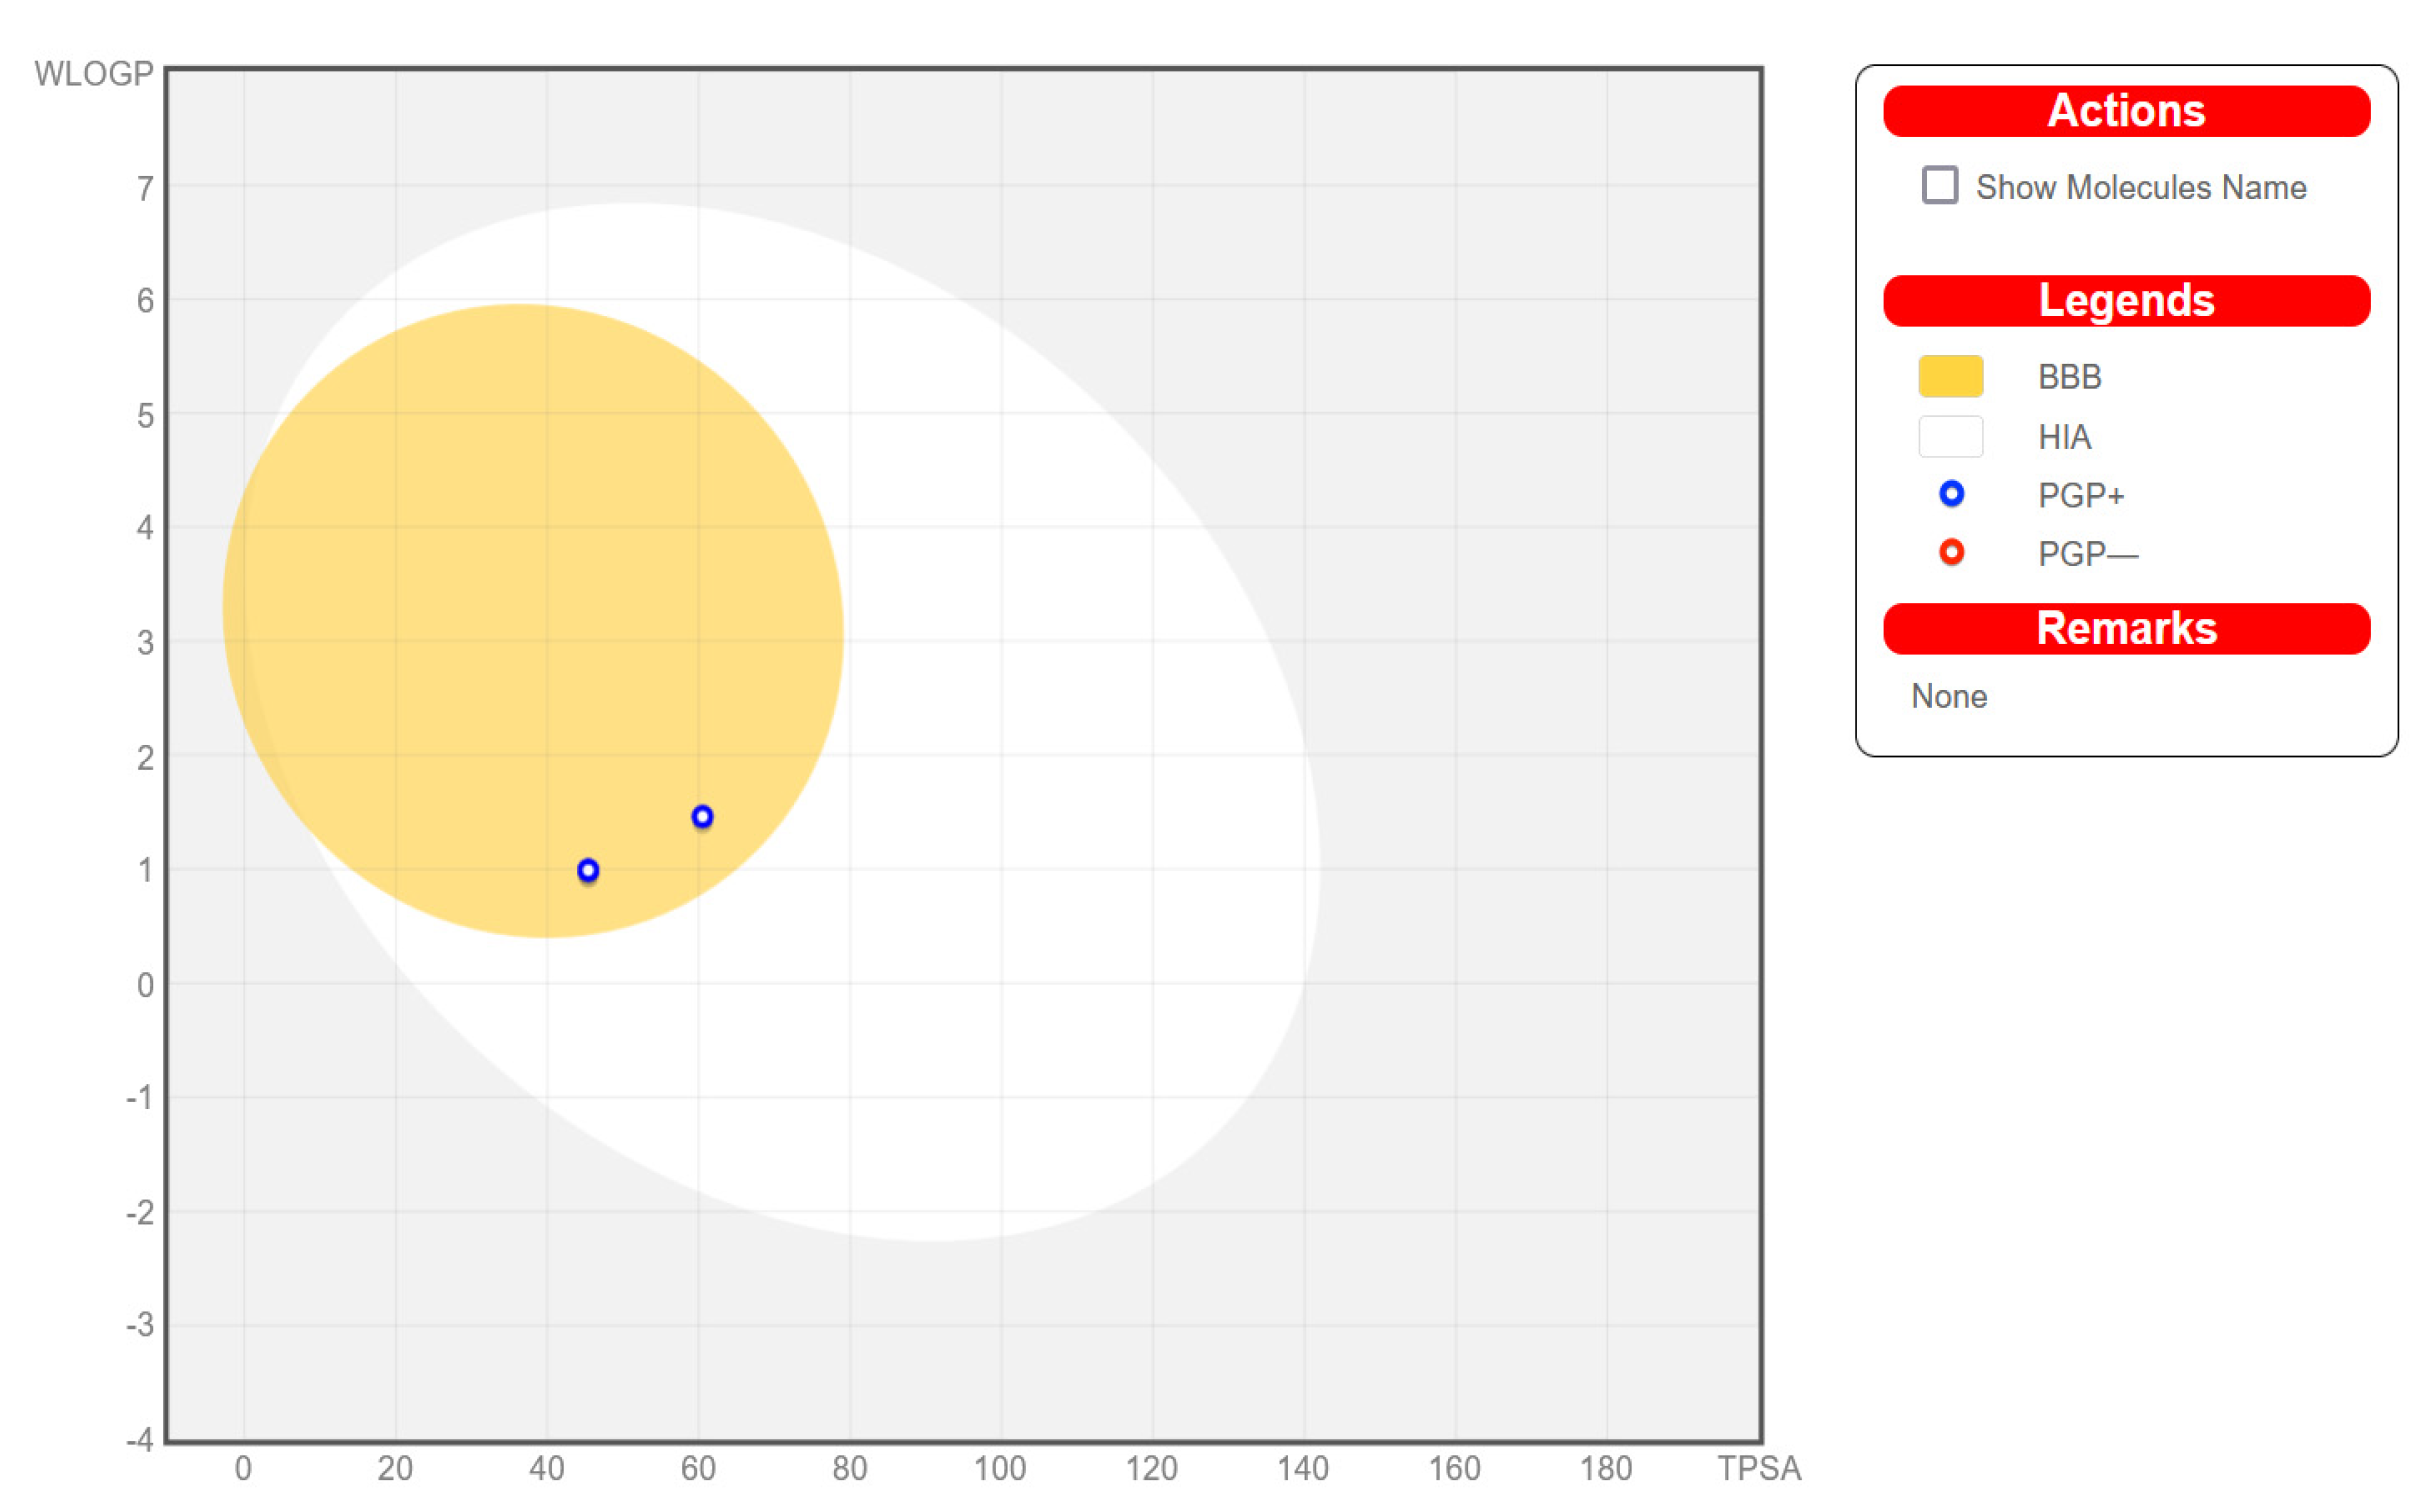Click the center of the yellow BBB yolk region
Viewport: 2418px width, 1497px height.
point(532,620)
